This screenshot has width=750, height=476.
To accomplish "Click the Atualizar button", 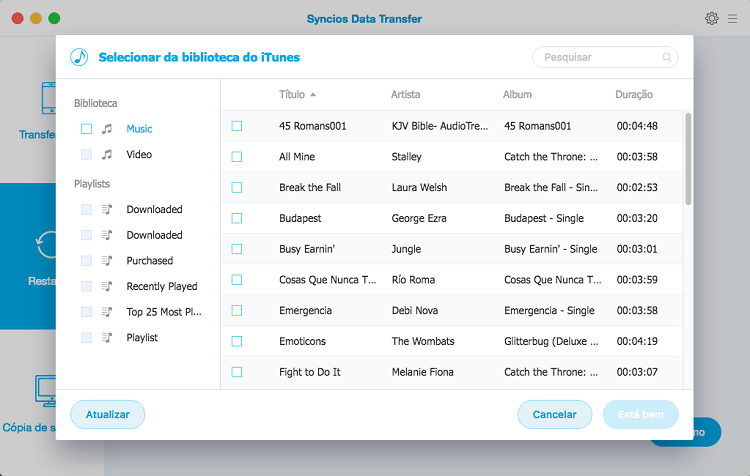I will coord(108,414).
